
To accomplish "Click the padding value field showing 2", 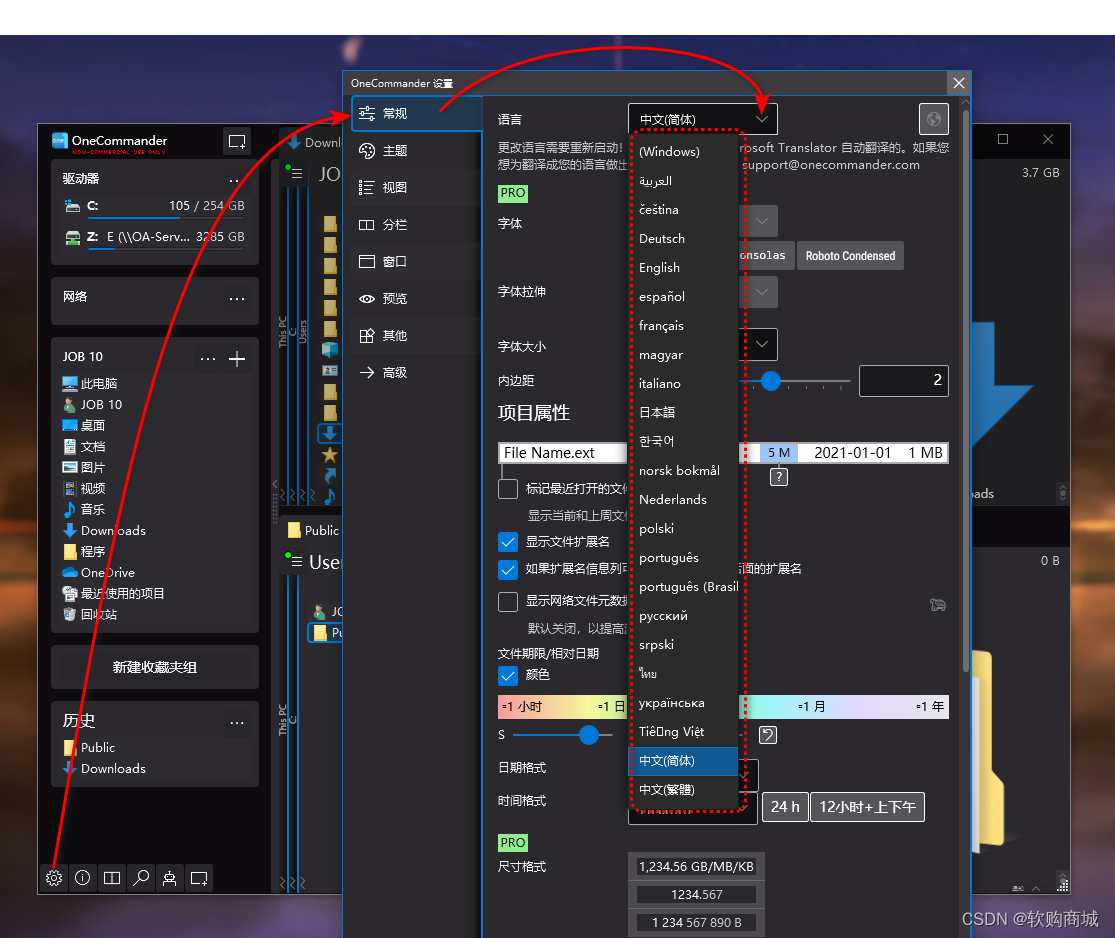I will coord(904,380).
